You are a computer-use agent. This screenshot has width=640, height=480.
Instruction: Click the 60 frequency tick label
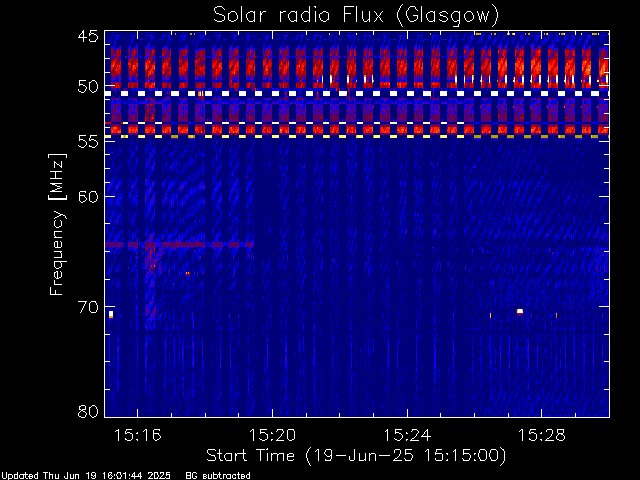point(88,196)
